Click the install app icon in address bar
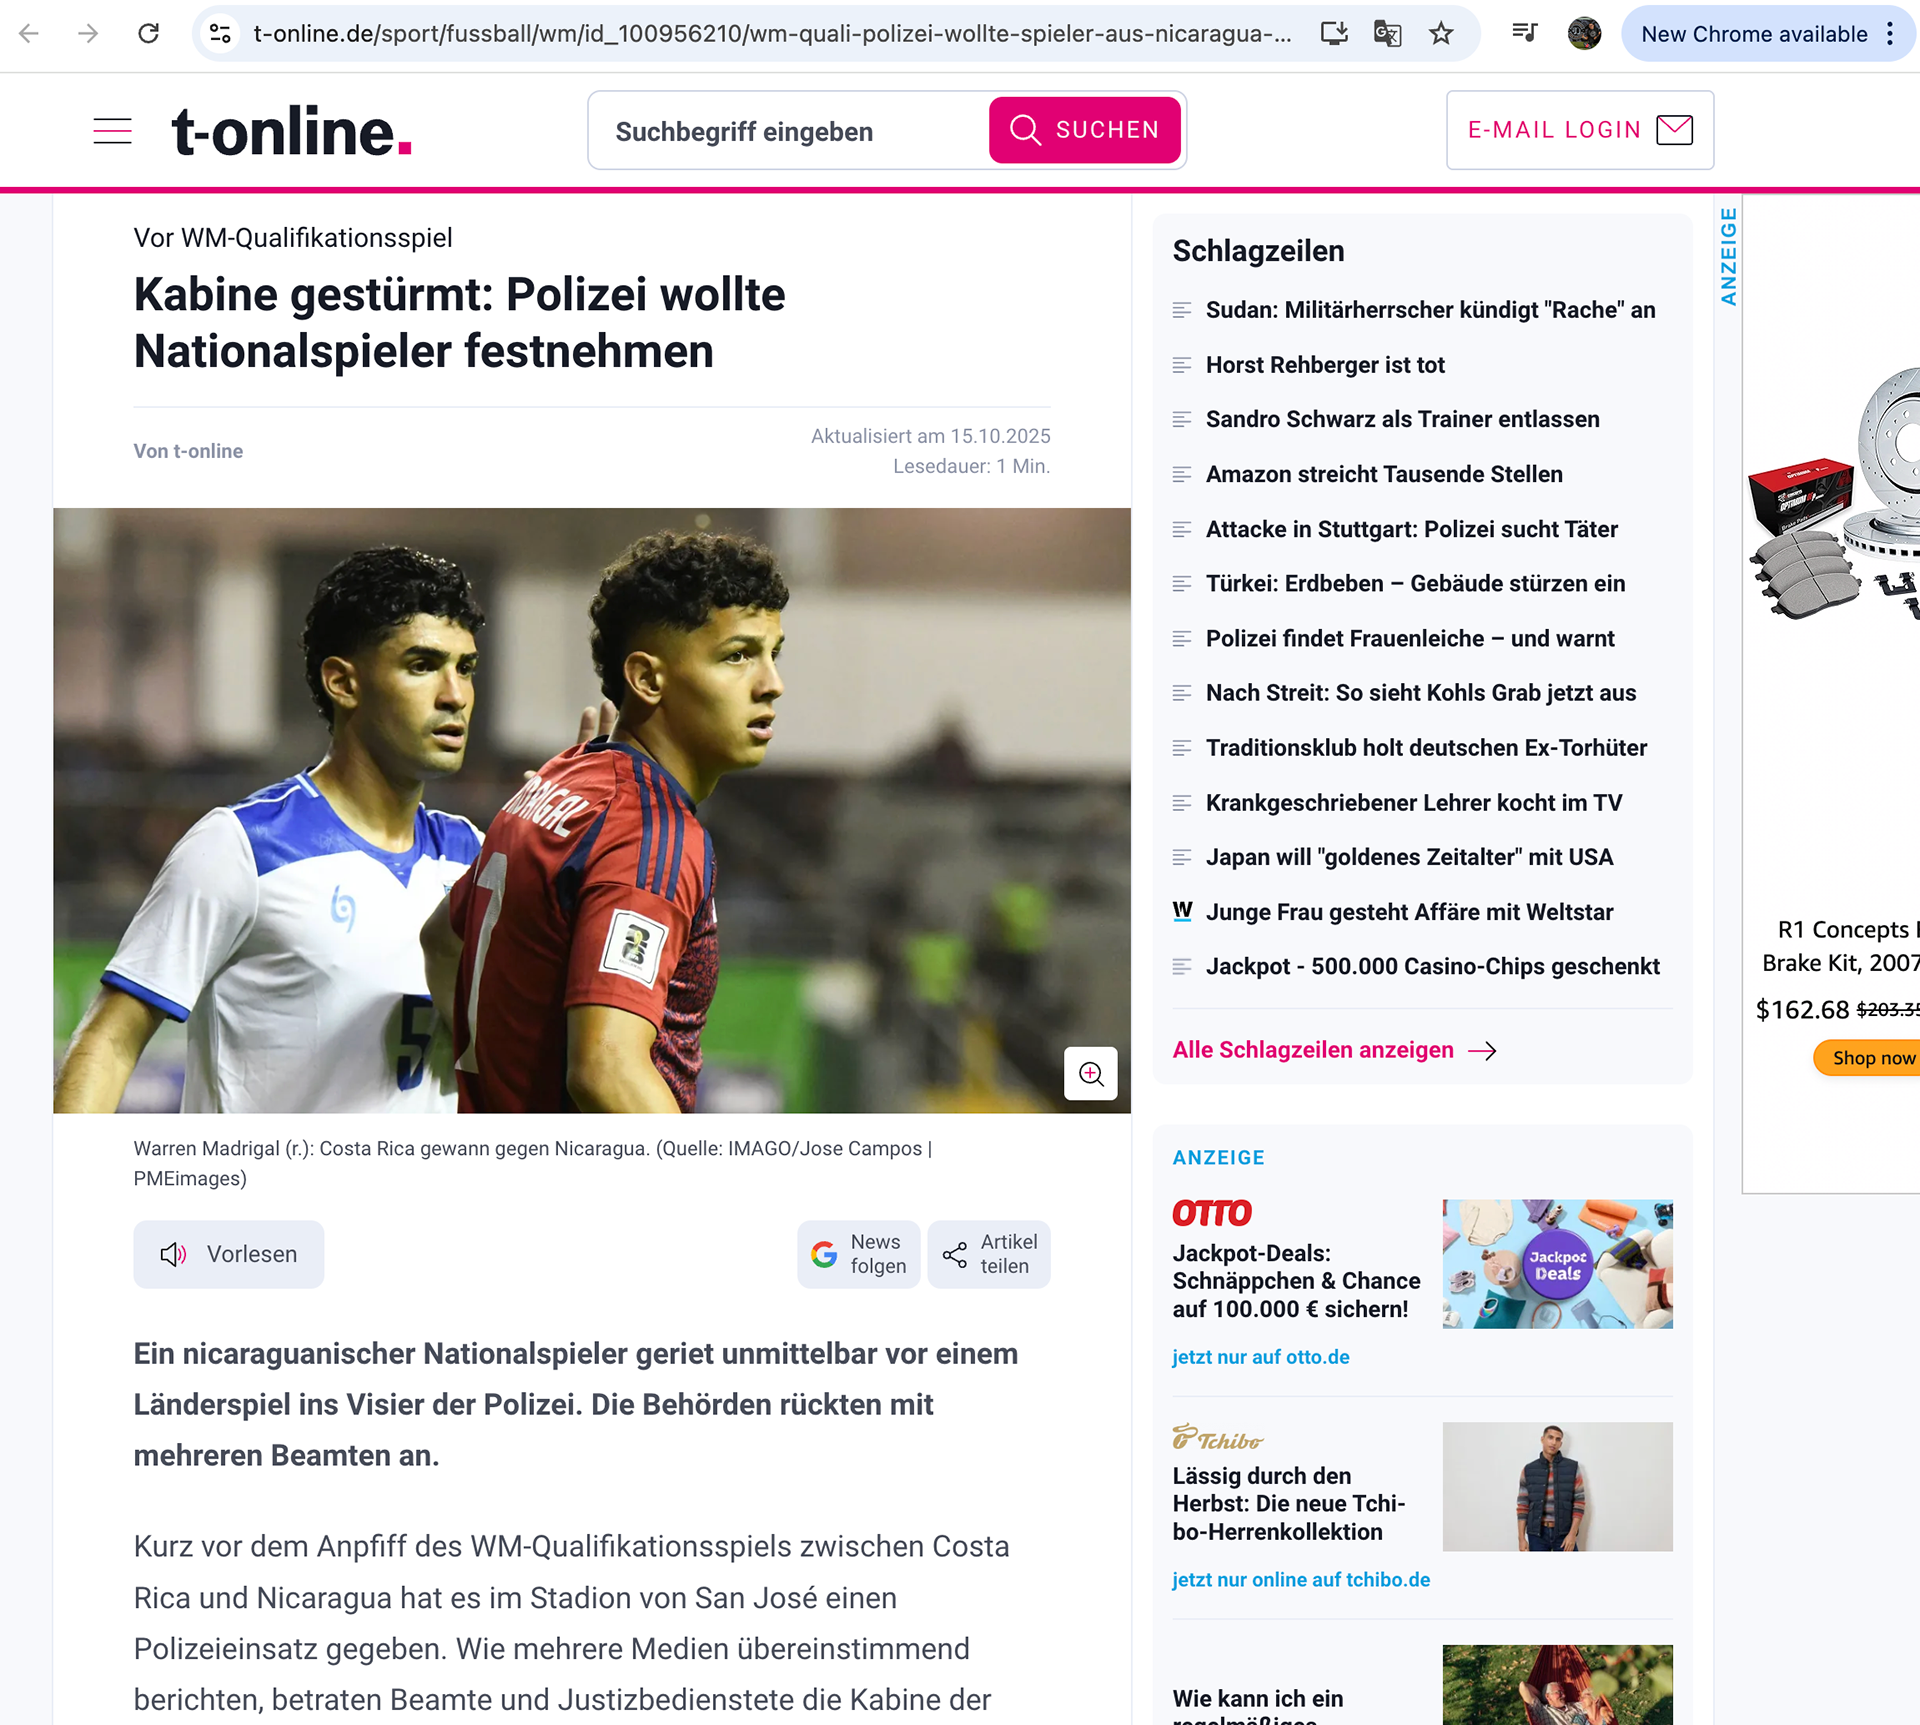1920x1725 pixels. 1334,34
